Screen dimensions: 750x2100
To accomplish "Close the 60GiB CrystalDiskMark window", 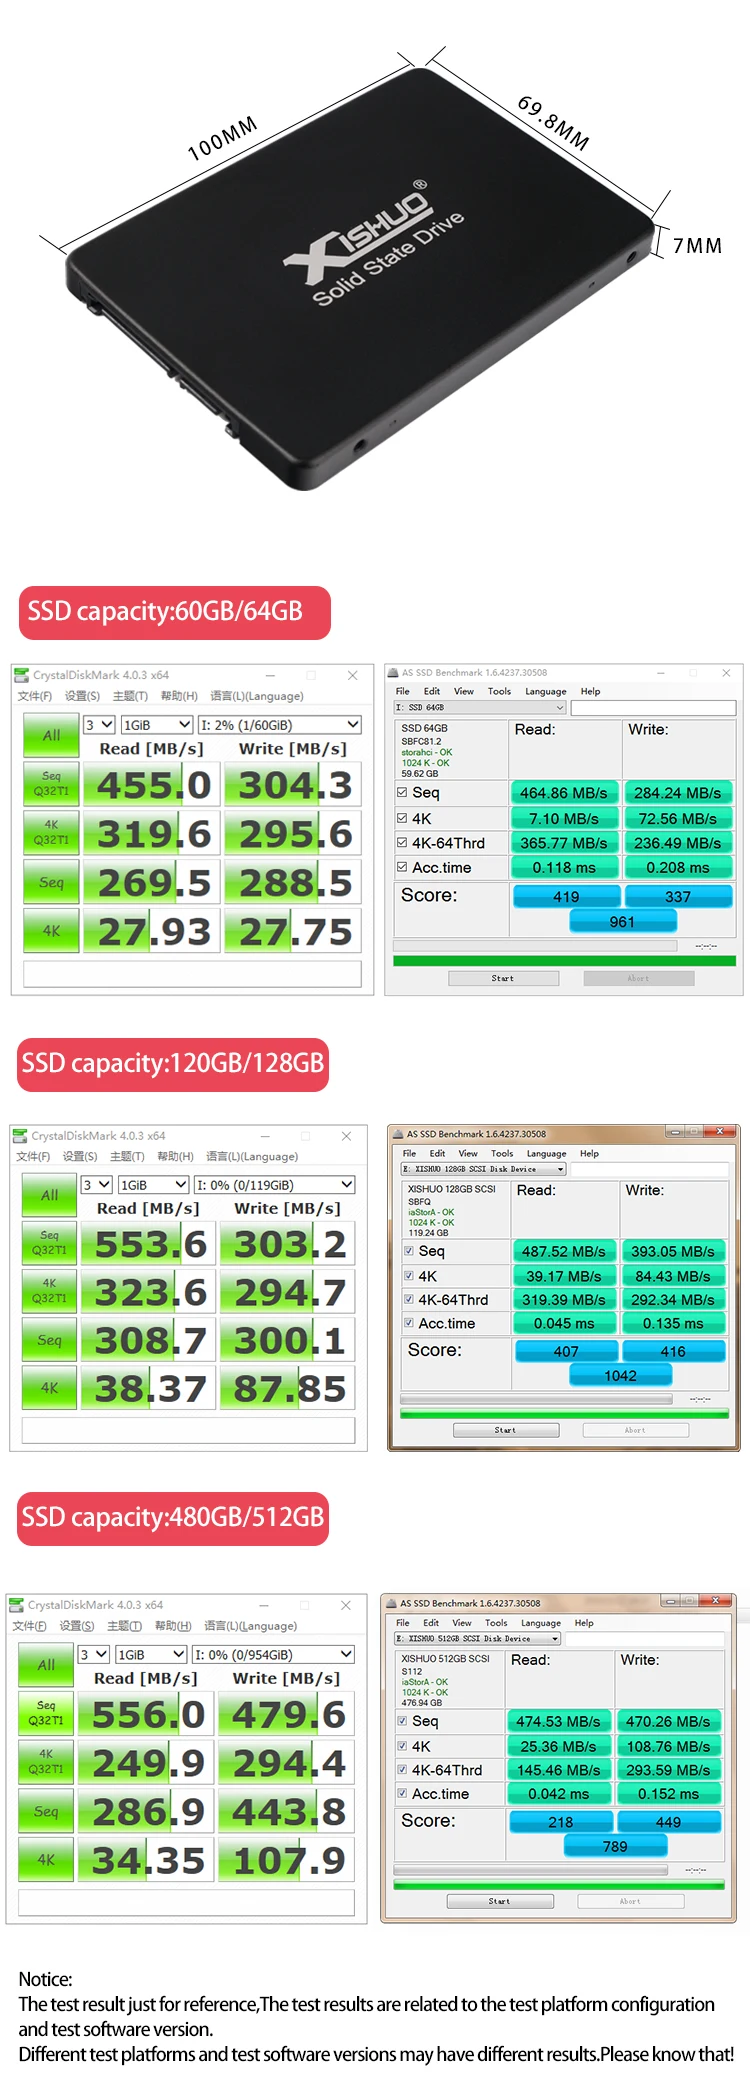I will pyautogui.click(x=352, y=675).
